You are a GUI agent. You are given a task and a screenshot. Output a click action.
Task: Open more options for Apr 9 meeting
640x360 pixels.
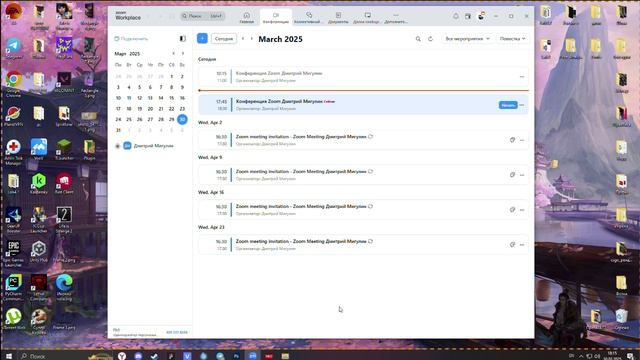522,175
